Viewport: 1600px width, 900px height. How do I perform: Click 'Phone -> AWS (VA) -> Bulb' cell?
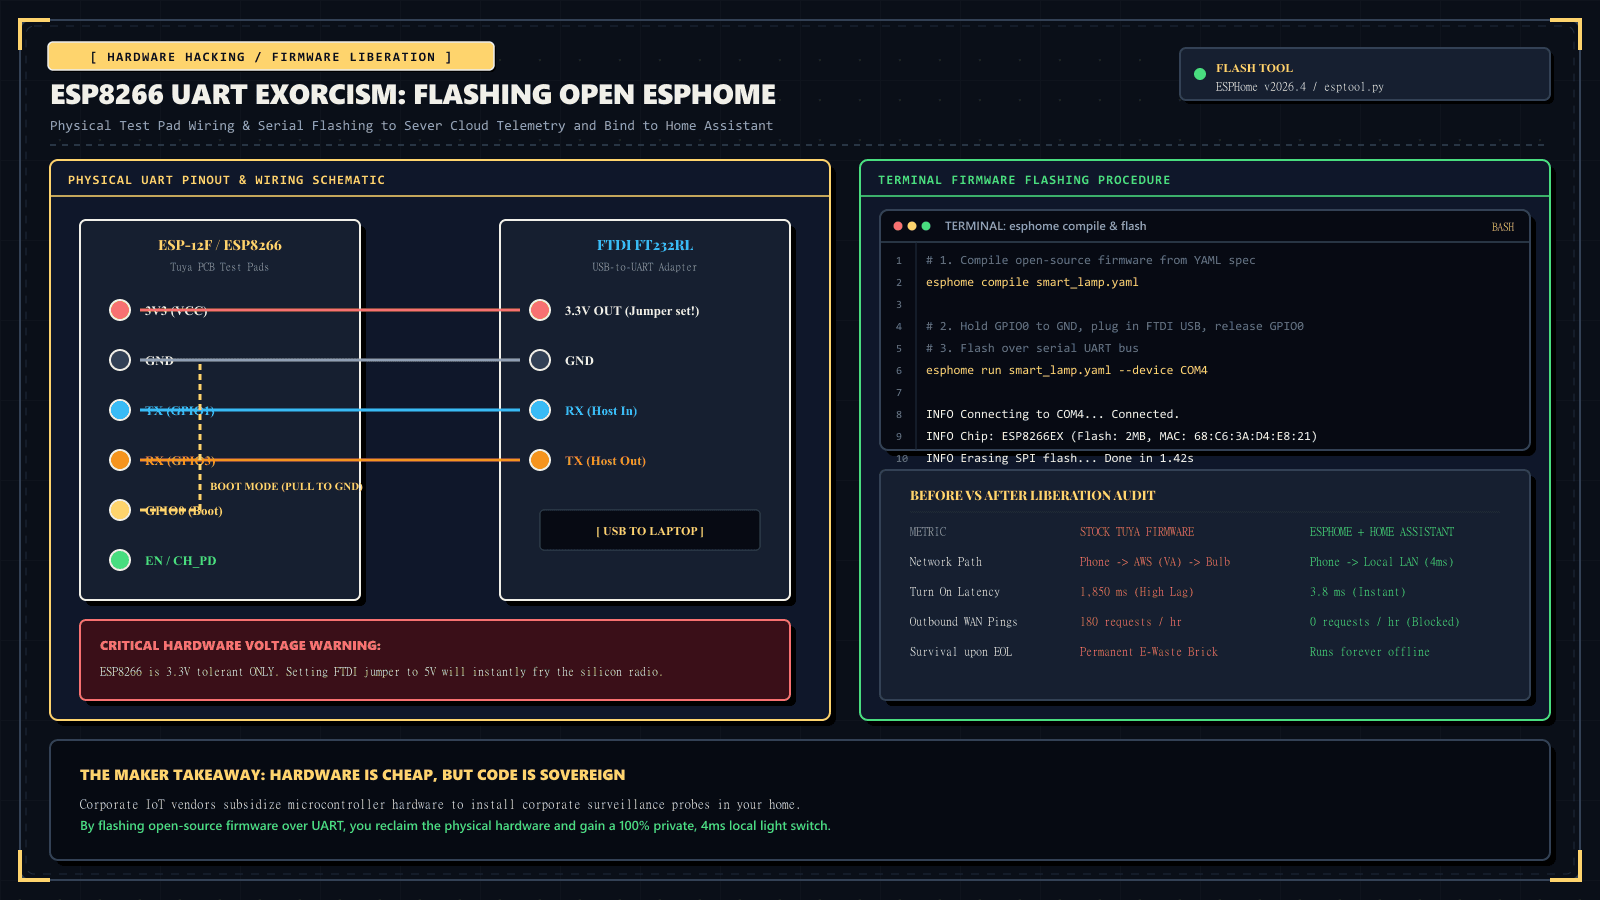click(x=1155, y=562)
